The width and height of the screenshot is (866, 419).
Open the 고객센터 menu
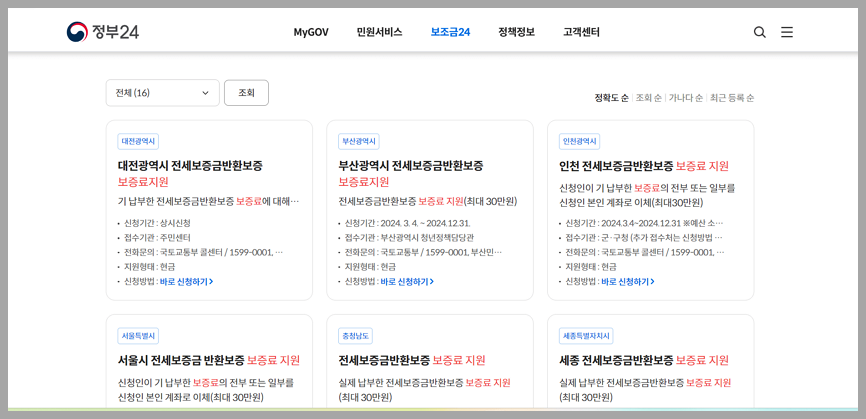coord(582,32)
